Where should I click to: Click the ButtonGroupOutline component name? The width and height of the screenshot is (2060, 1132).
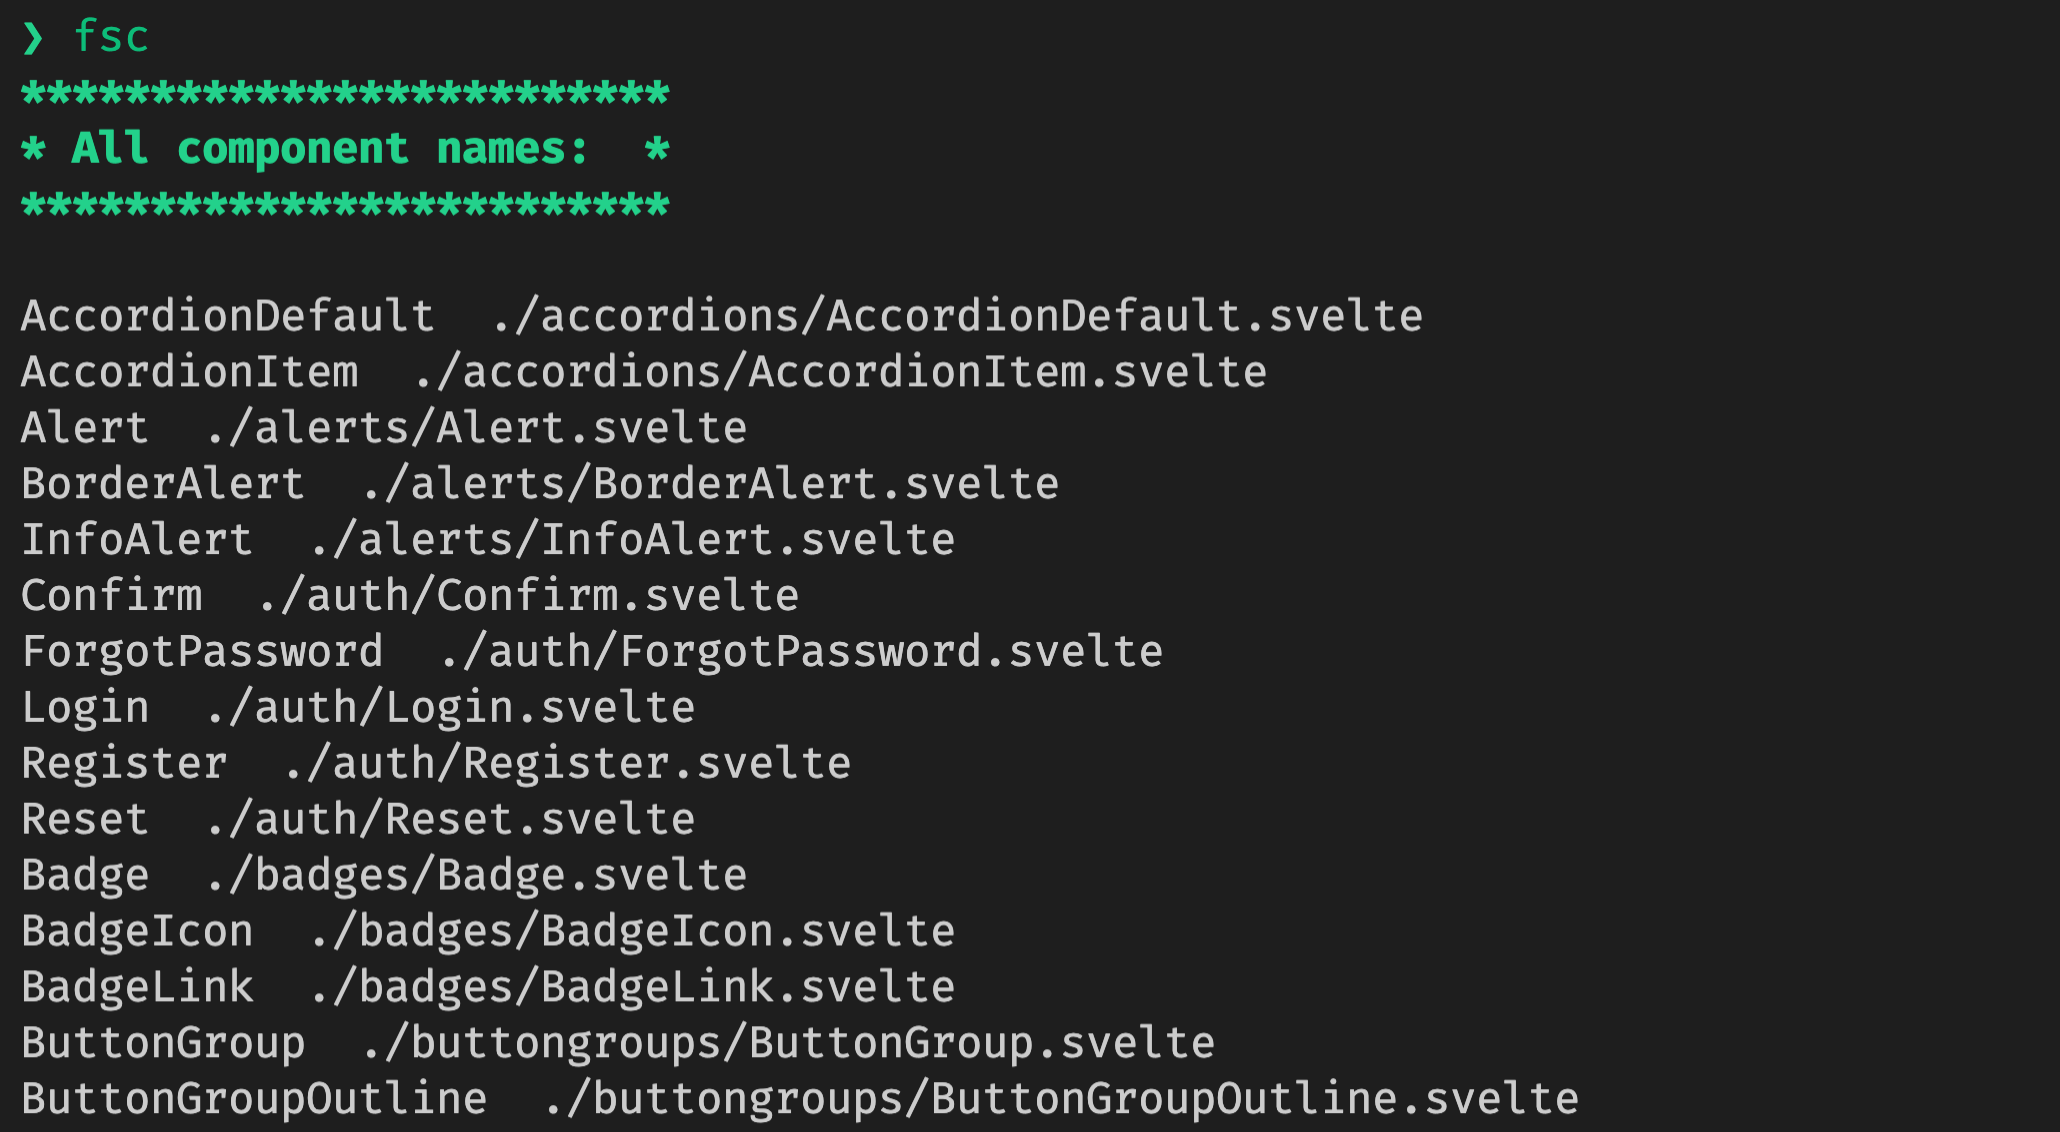pos(254,1100)
